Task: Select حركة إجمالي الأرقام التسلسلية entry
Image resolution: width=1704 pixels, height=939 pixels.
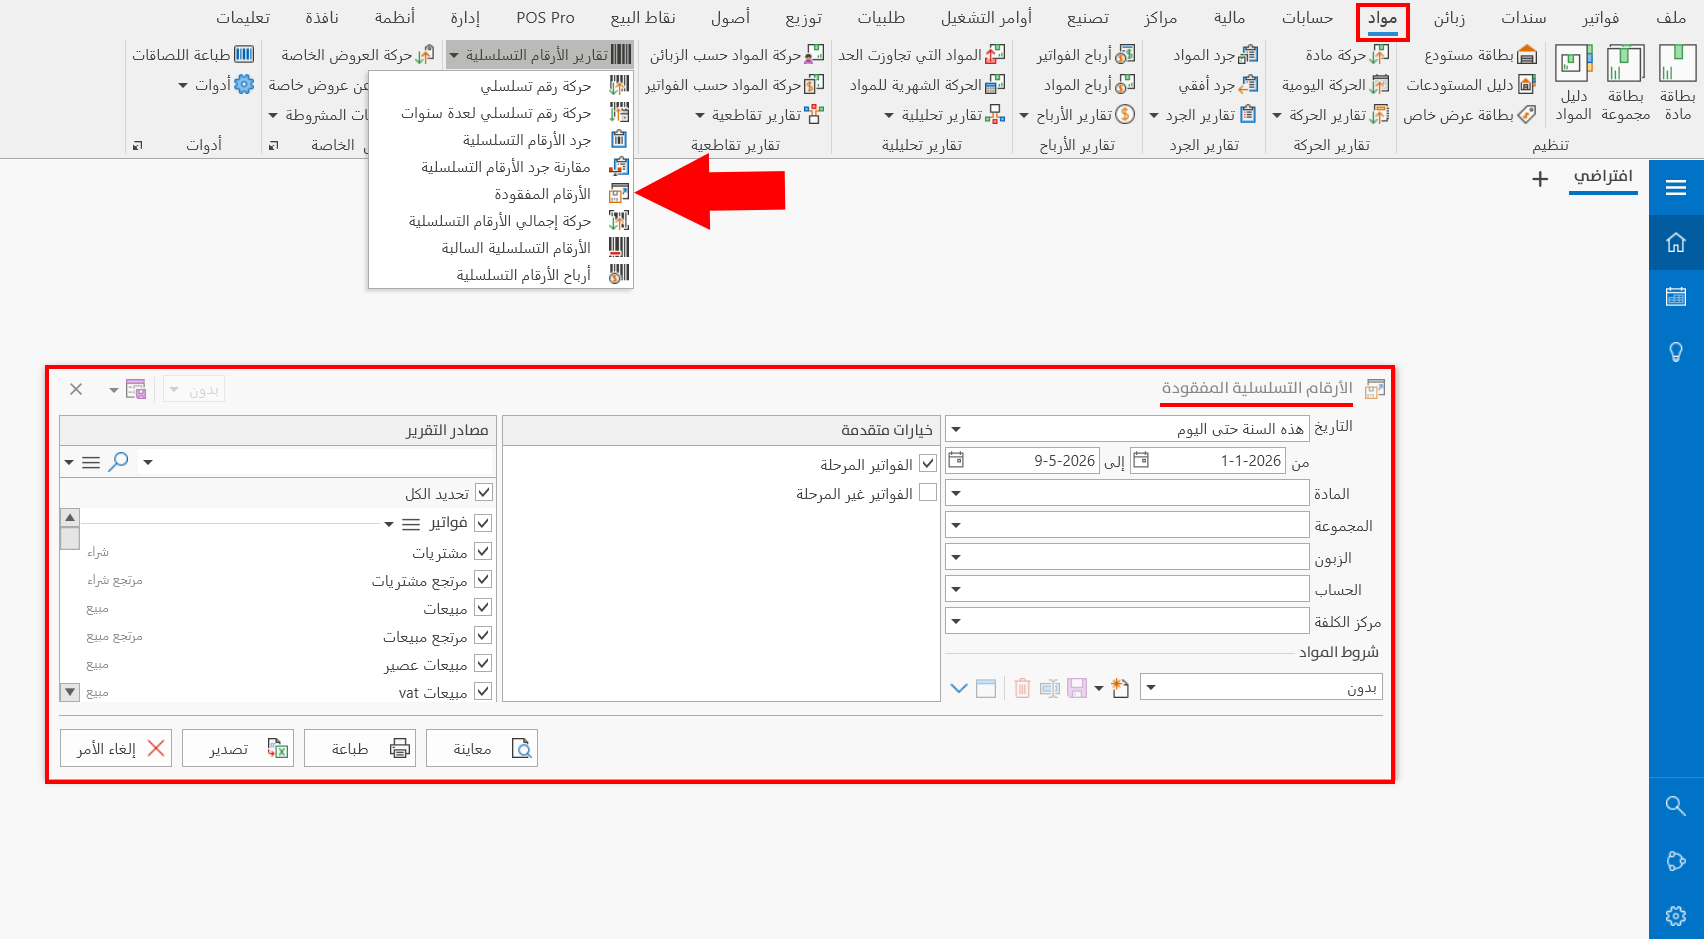Action: point(501,221)
